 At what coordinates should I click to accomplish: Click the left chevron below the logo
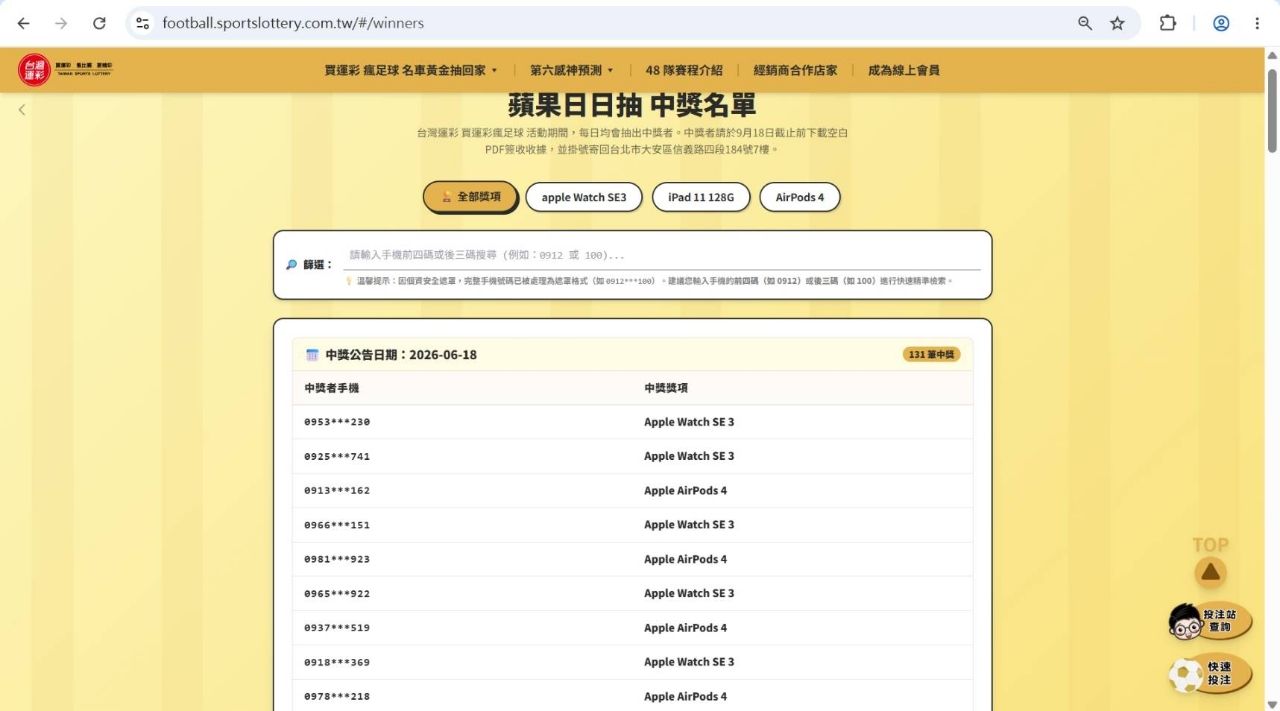pyautogui.click(x=22, y=110)
